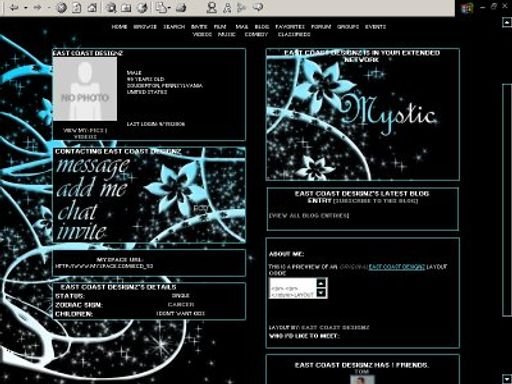Click the 'Zodiac Sign:' details label
The image size is (512, 384).
[79, 305]
